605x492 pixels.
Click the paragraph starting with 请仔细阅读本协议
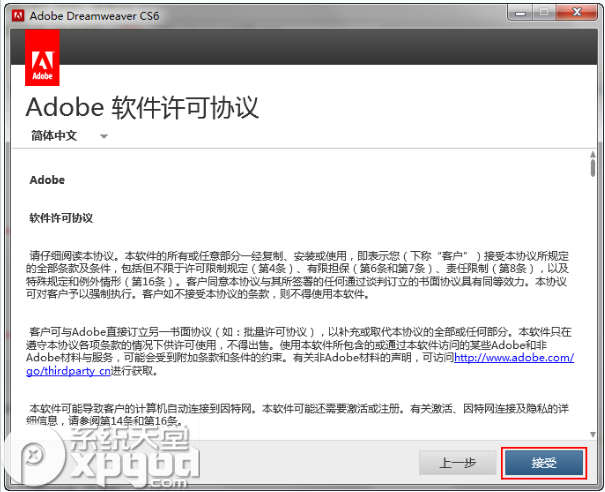point(297,275)
